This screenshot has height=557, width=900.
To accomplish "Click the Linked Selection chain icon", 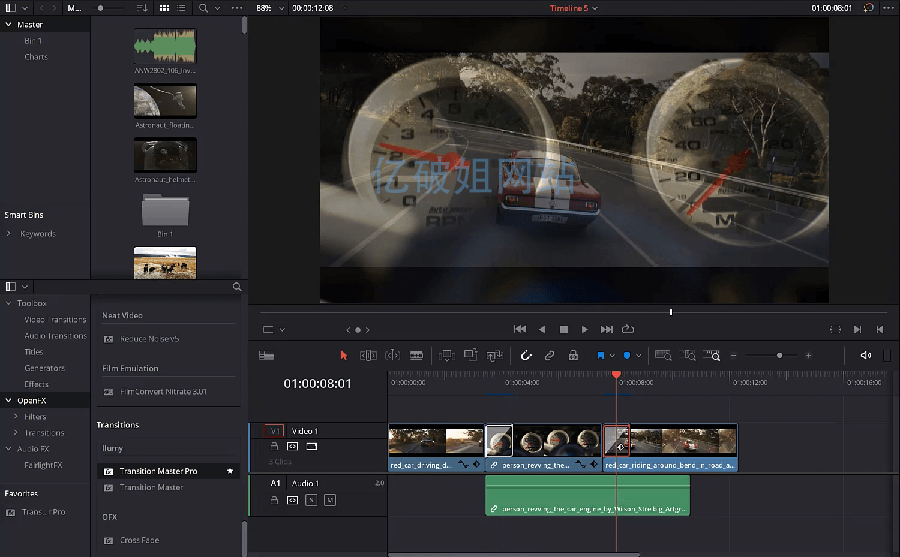I will coord(549,355).
